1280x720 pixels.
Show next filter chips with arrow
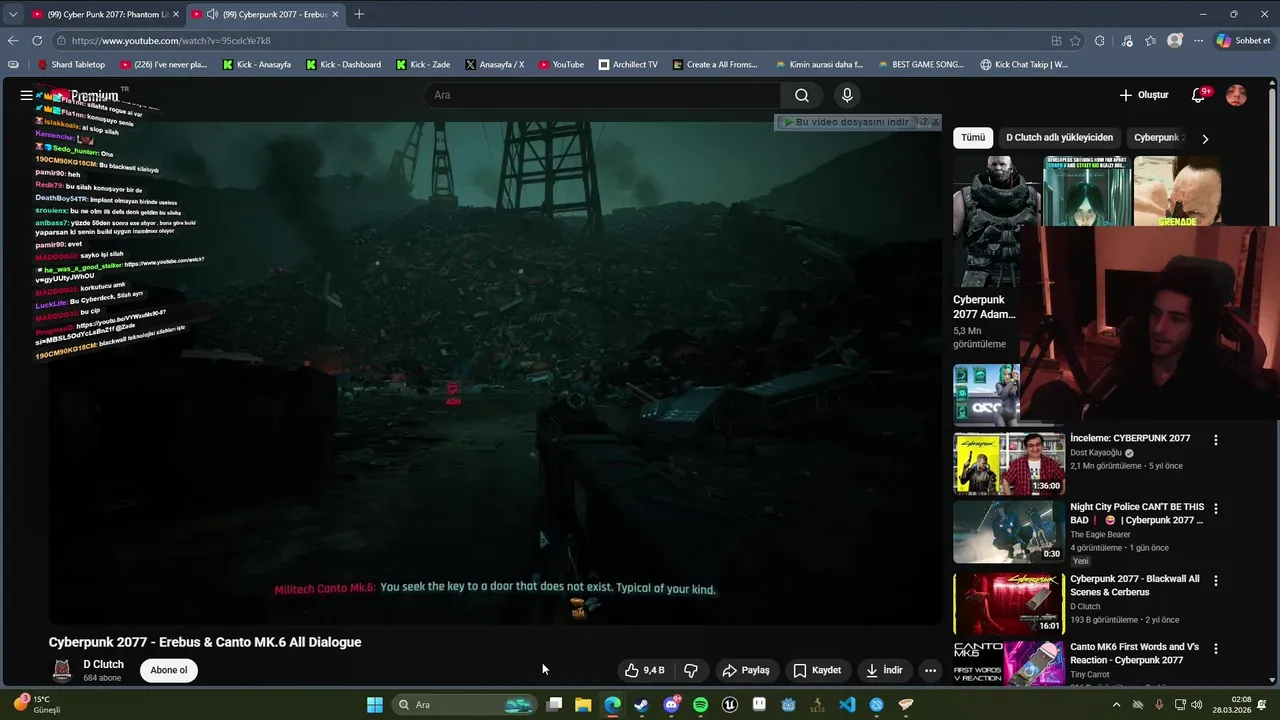click(1205, 139)
